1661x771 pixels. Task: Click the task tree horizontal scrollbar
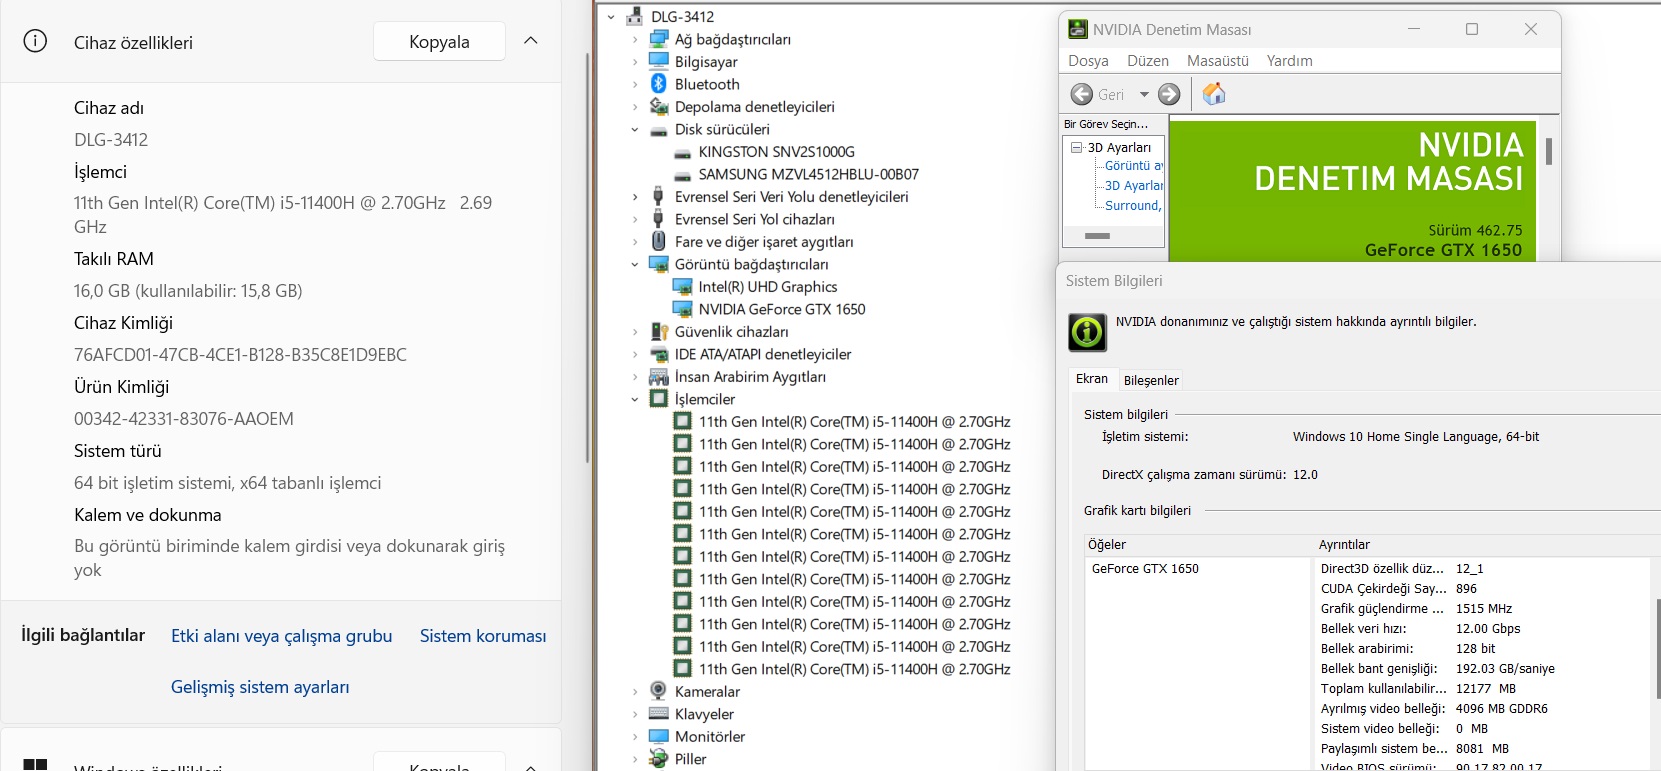(x=1098, y=236)
